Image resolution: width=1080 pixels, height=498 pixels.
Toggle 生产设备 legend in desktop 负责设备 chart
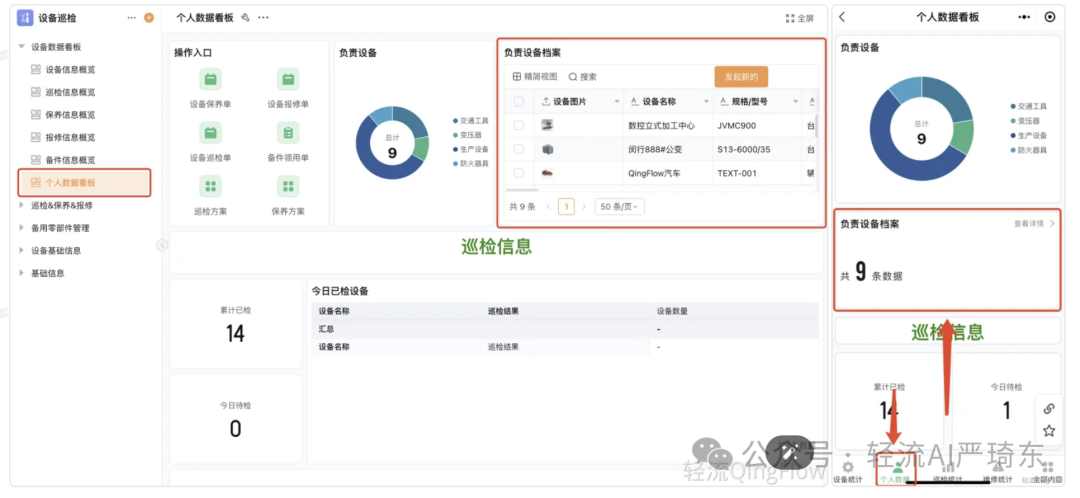tap(470, 149)
